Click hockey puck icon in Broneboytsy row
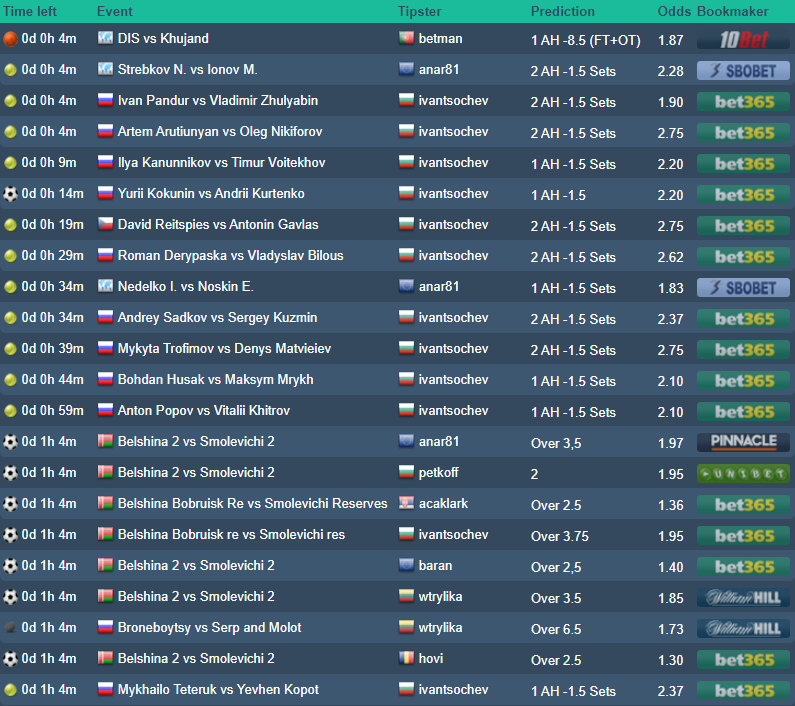The width and height of the screenshot is (795, 706). 10,627
